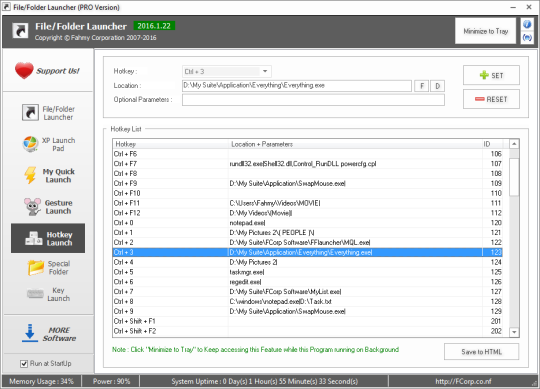Click into the Location path field
The width and height of the screenshot is (540, 389).
click(297, 86)
